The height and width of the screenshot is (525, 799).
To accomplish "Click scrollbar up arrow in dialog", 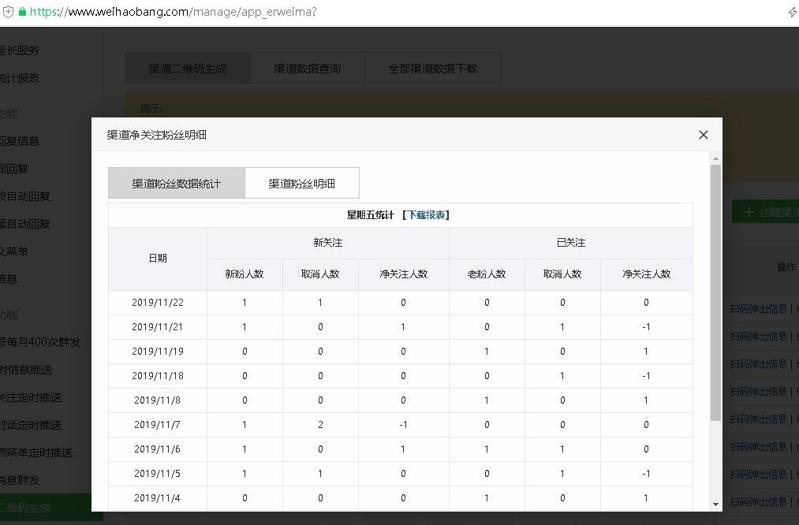I will click(x=716, y=159).
